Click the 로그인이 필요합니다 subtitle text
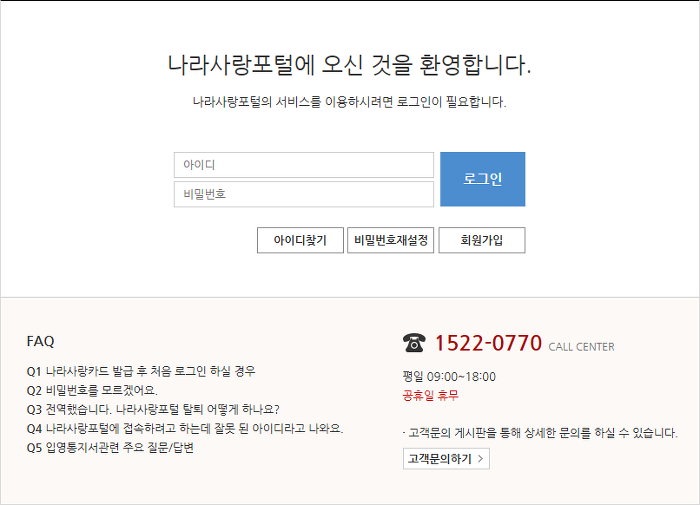This screenshot has width=700, height=505. coord(350,102)
